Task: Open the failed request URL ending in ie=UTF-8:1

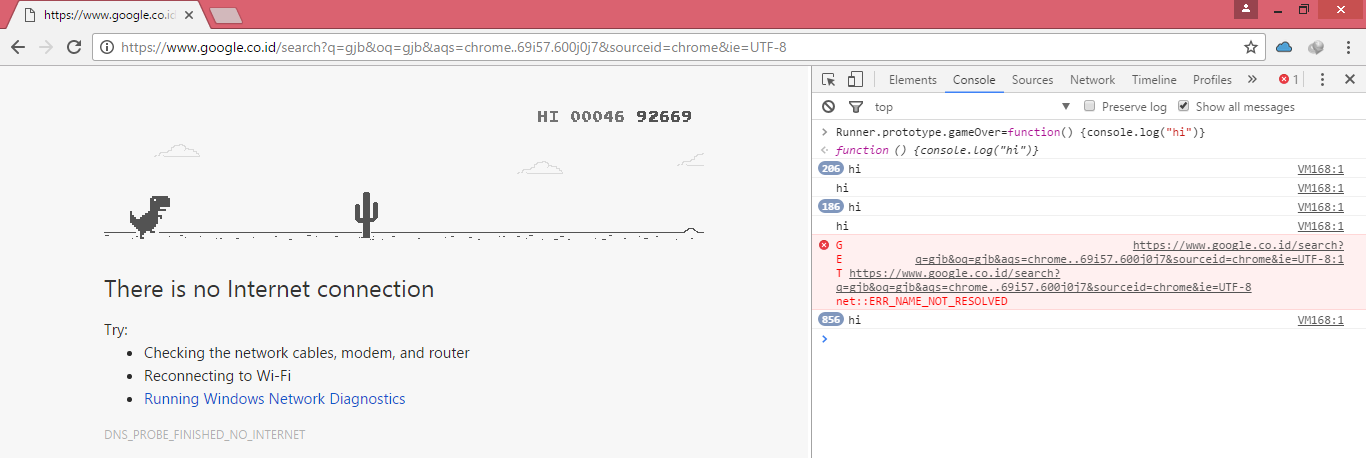Action: tap(1130, 252)
